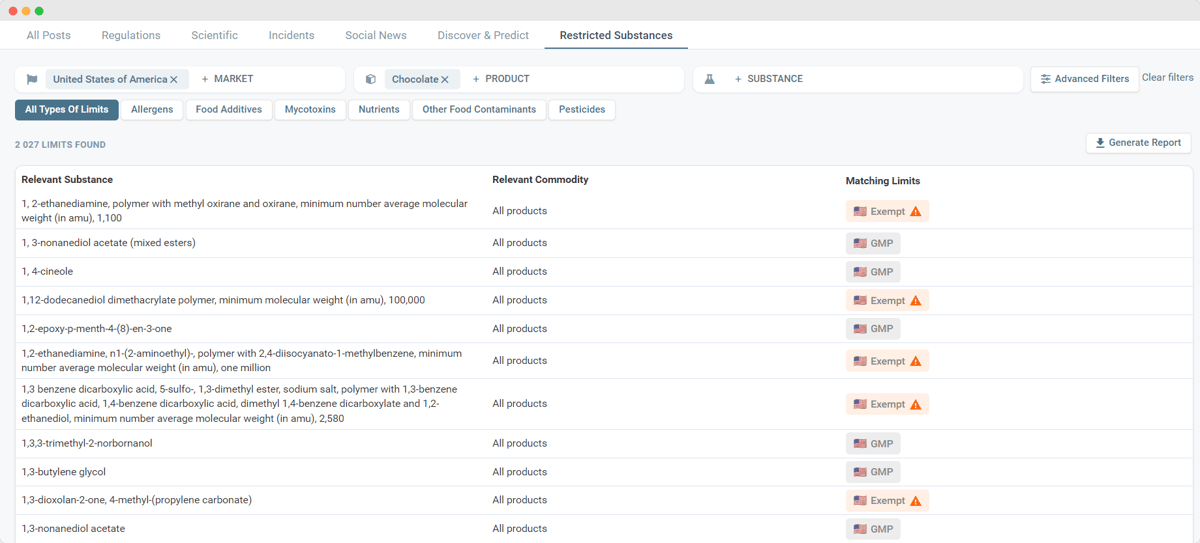Open the Discover & Predict tab

click(483, 35)
